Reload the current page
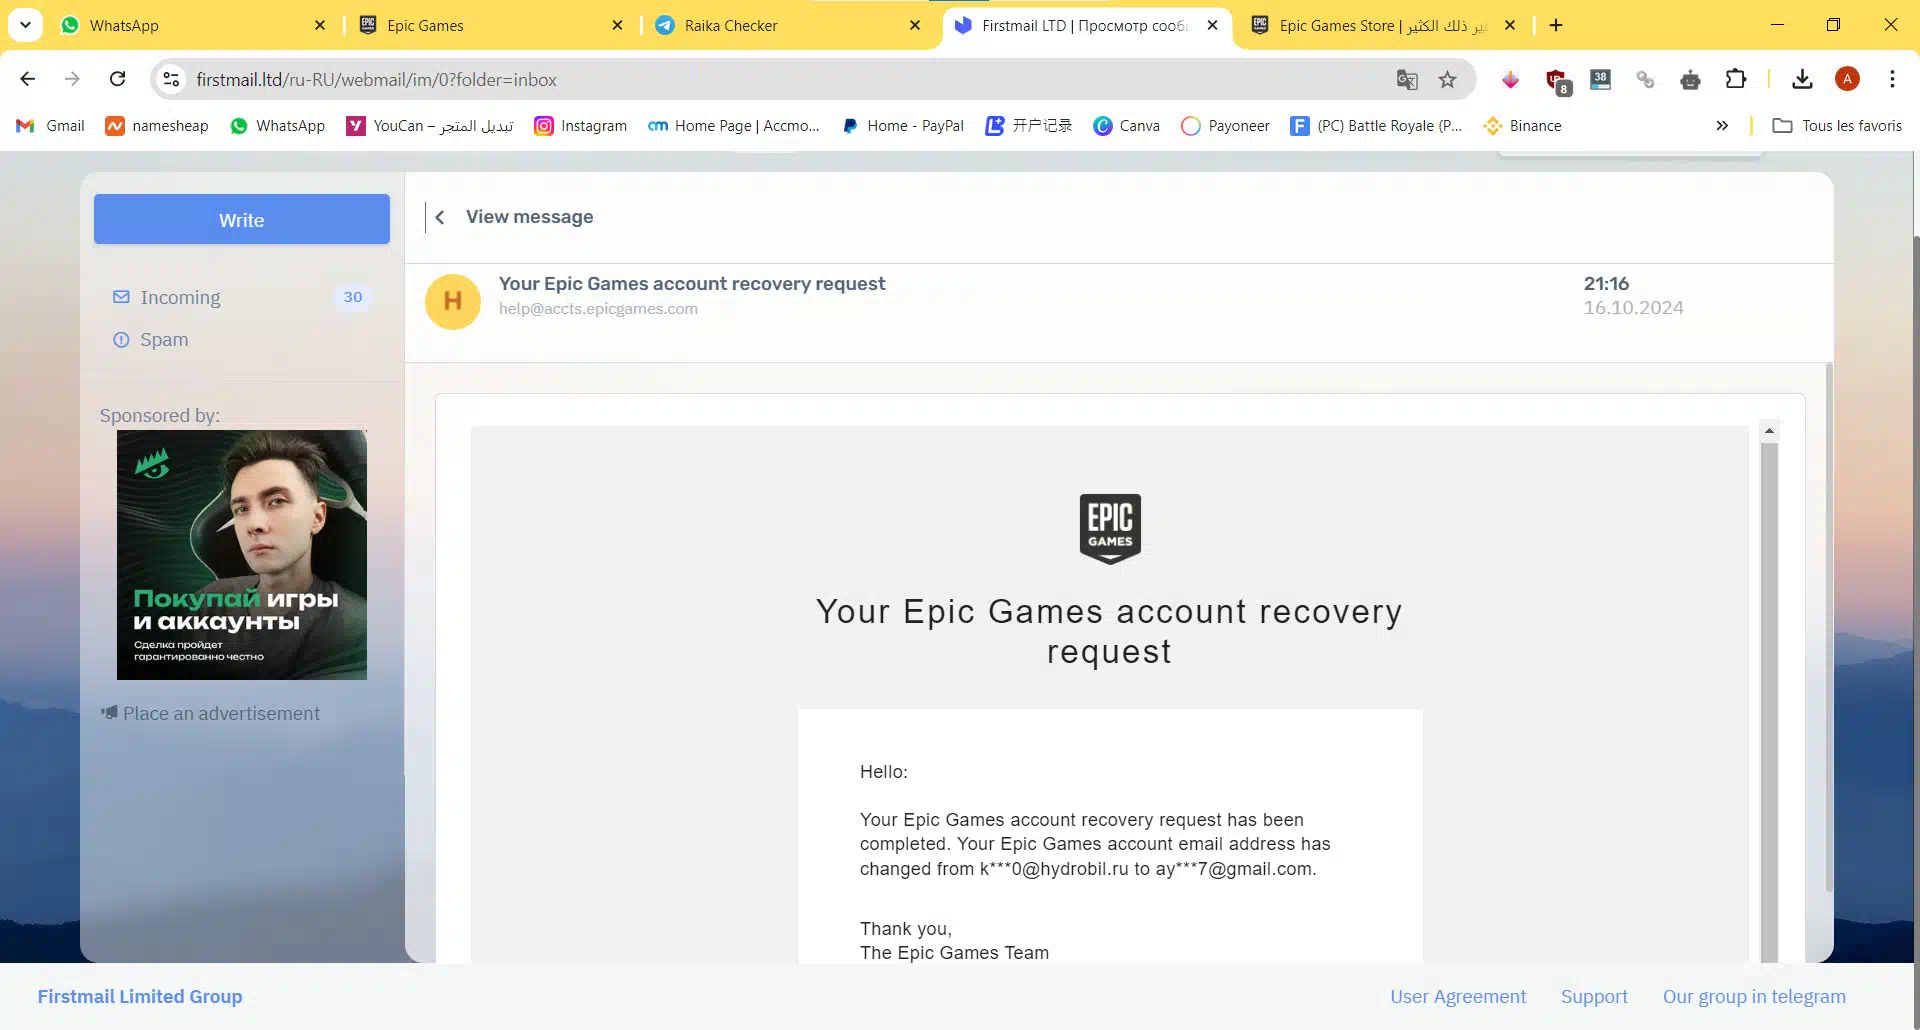The height and width of the screenshot is (1030, 1920). [x=117, y=79]
